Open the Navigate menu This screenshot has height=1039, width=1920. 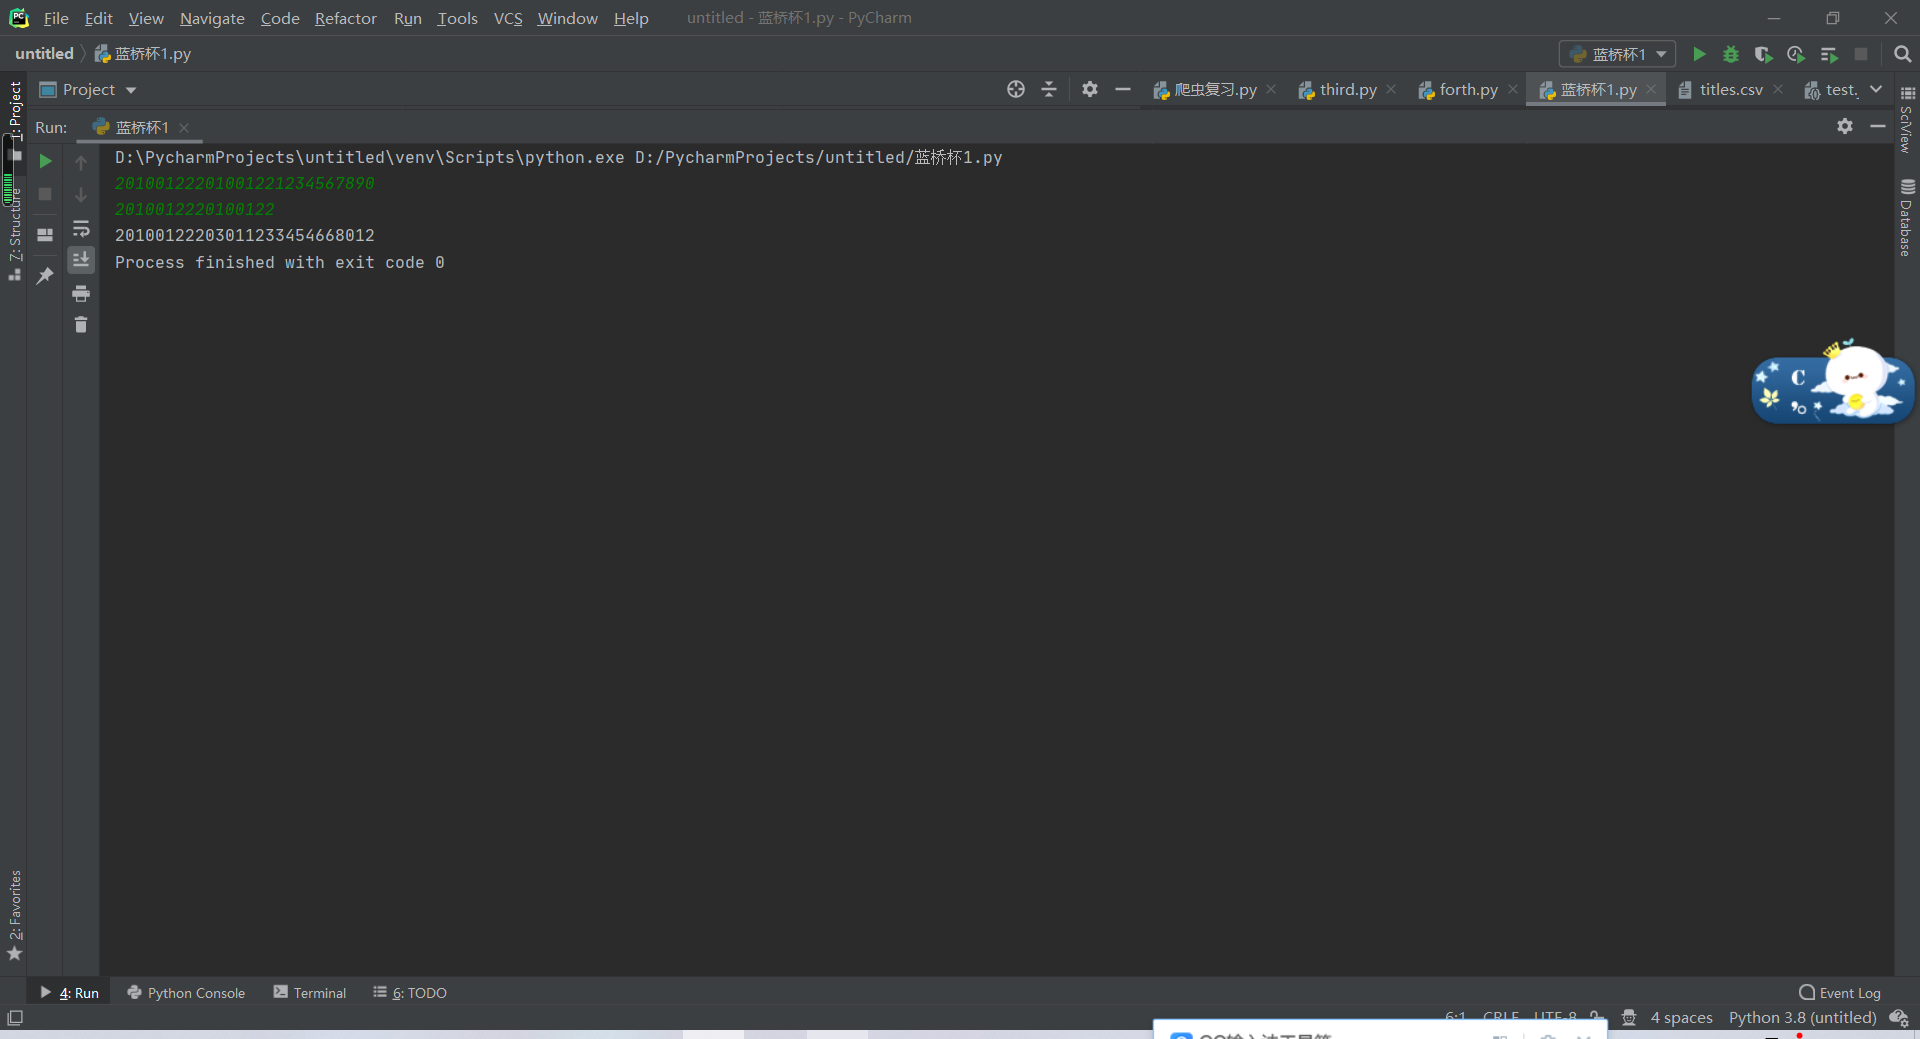211,18
